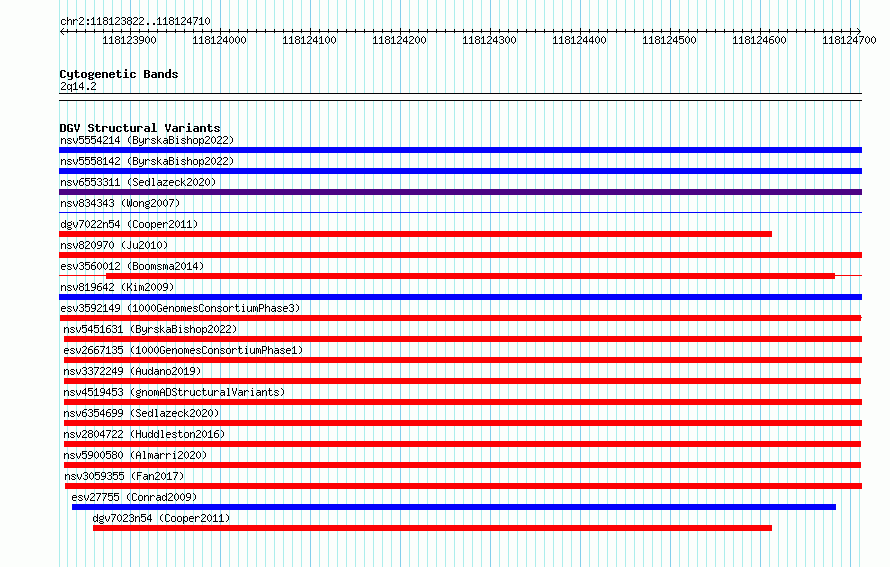Click ruler position 118124300
This screenshot has width=890, height=567.
[489, 40]
